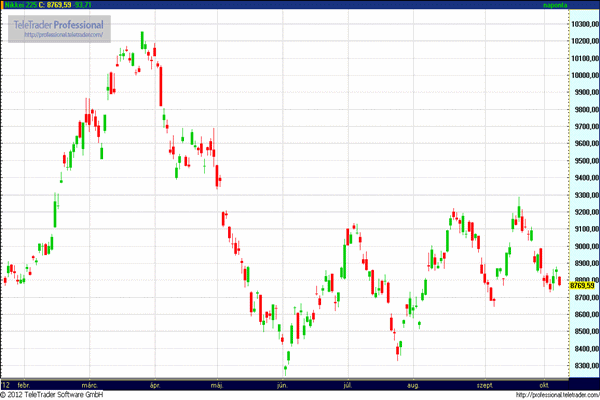Viewport: 600px width, 400px height.
Task: Click the '12' year marker on time axis
Action: 6,383
